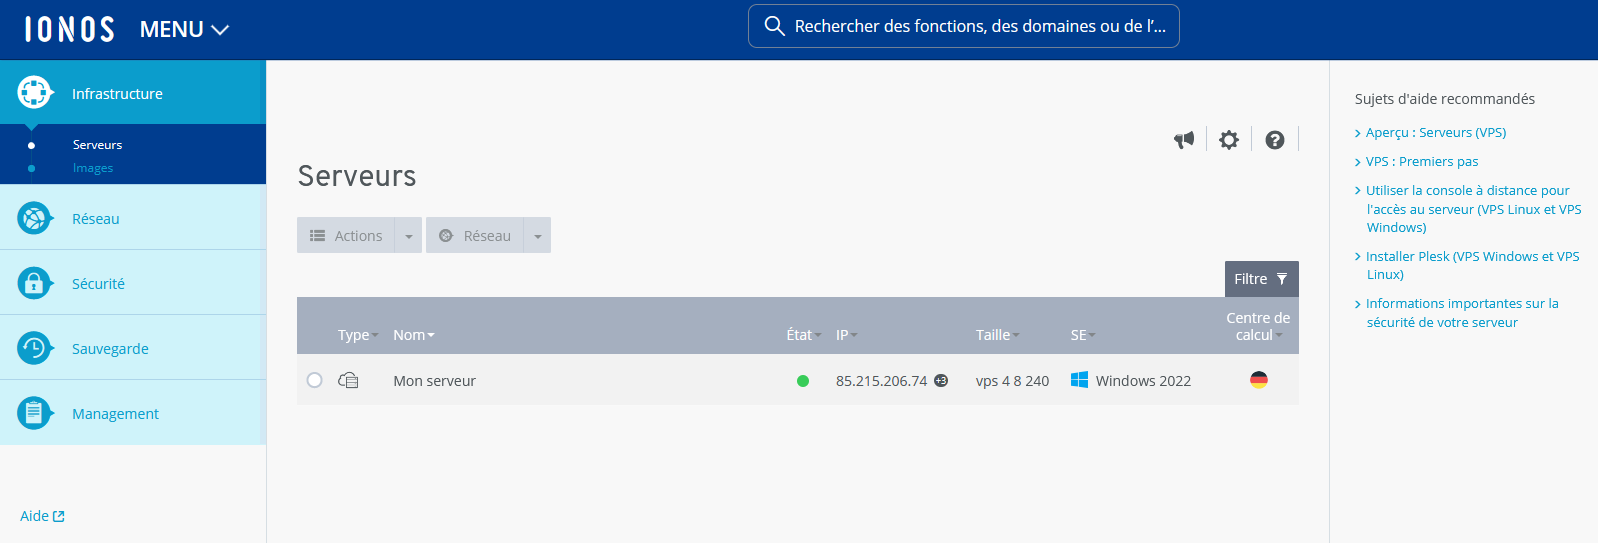Click into the top search field
This screenshot has height=543, width=1598.
coord(975,26)
